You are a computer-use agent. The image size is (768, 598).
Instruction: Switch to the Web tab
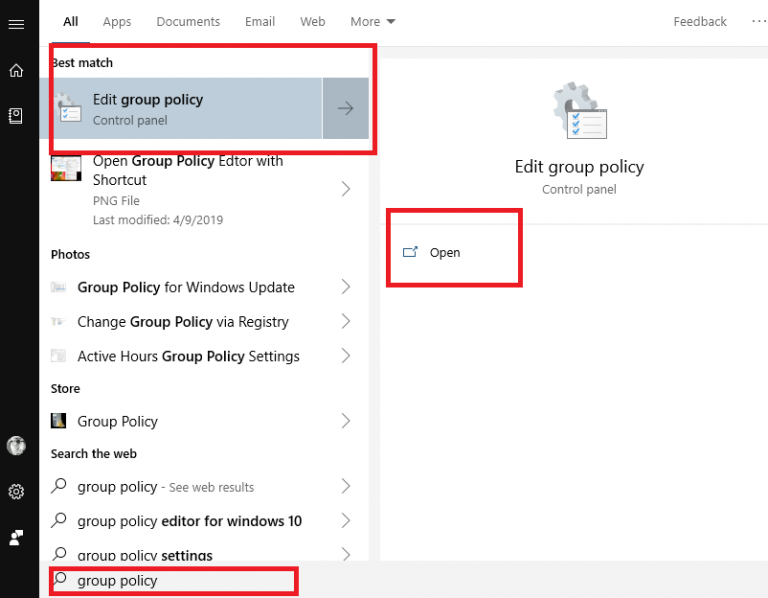(312, 22)
